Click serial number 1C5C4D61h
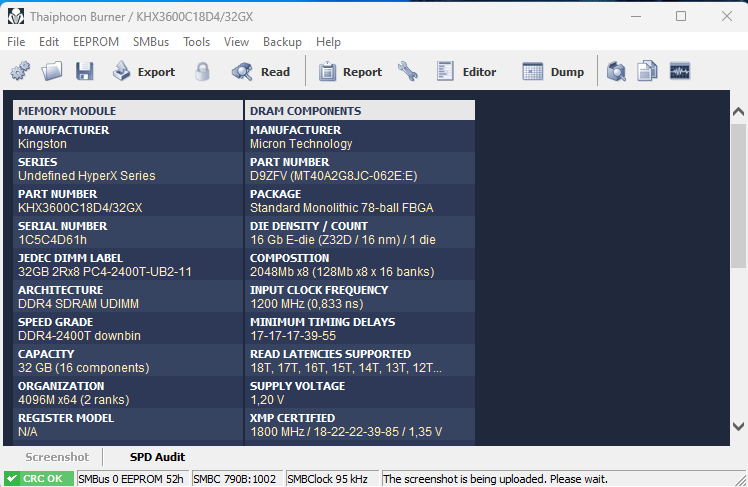Viewport: 748px width, 487px height. 52,239
